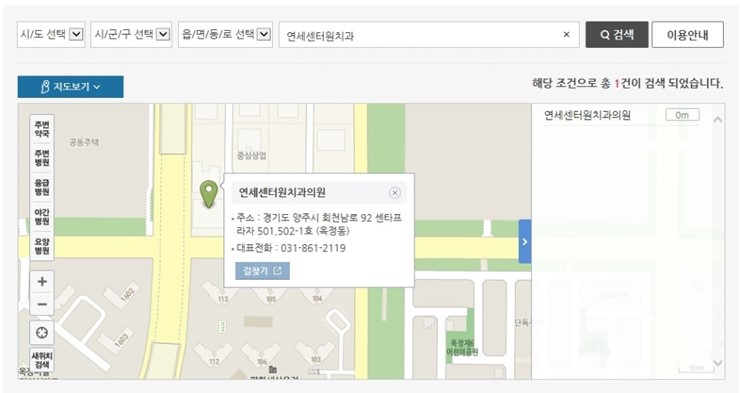Click 새위치 검색 new location search
Viewport: 740px width, 393px height.
[x=42, y=360]
